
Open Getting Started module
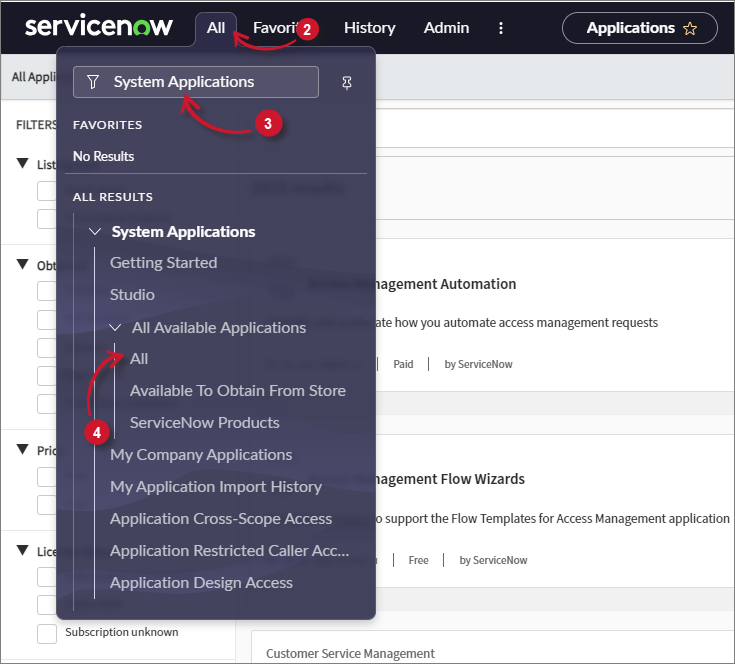163,263
